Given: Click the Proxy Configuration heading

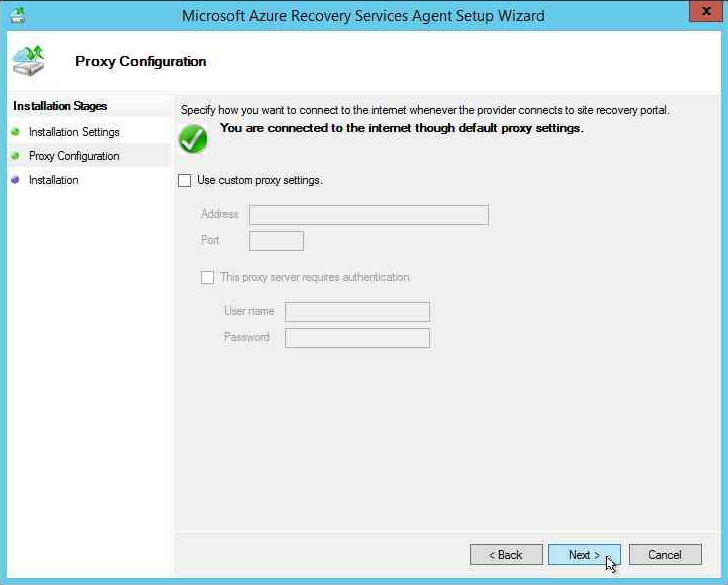Looking at the screenshot, I should tap(141, 61).
